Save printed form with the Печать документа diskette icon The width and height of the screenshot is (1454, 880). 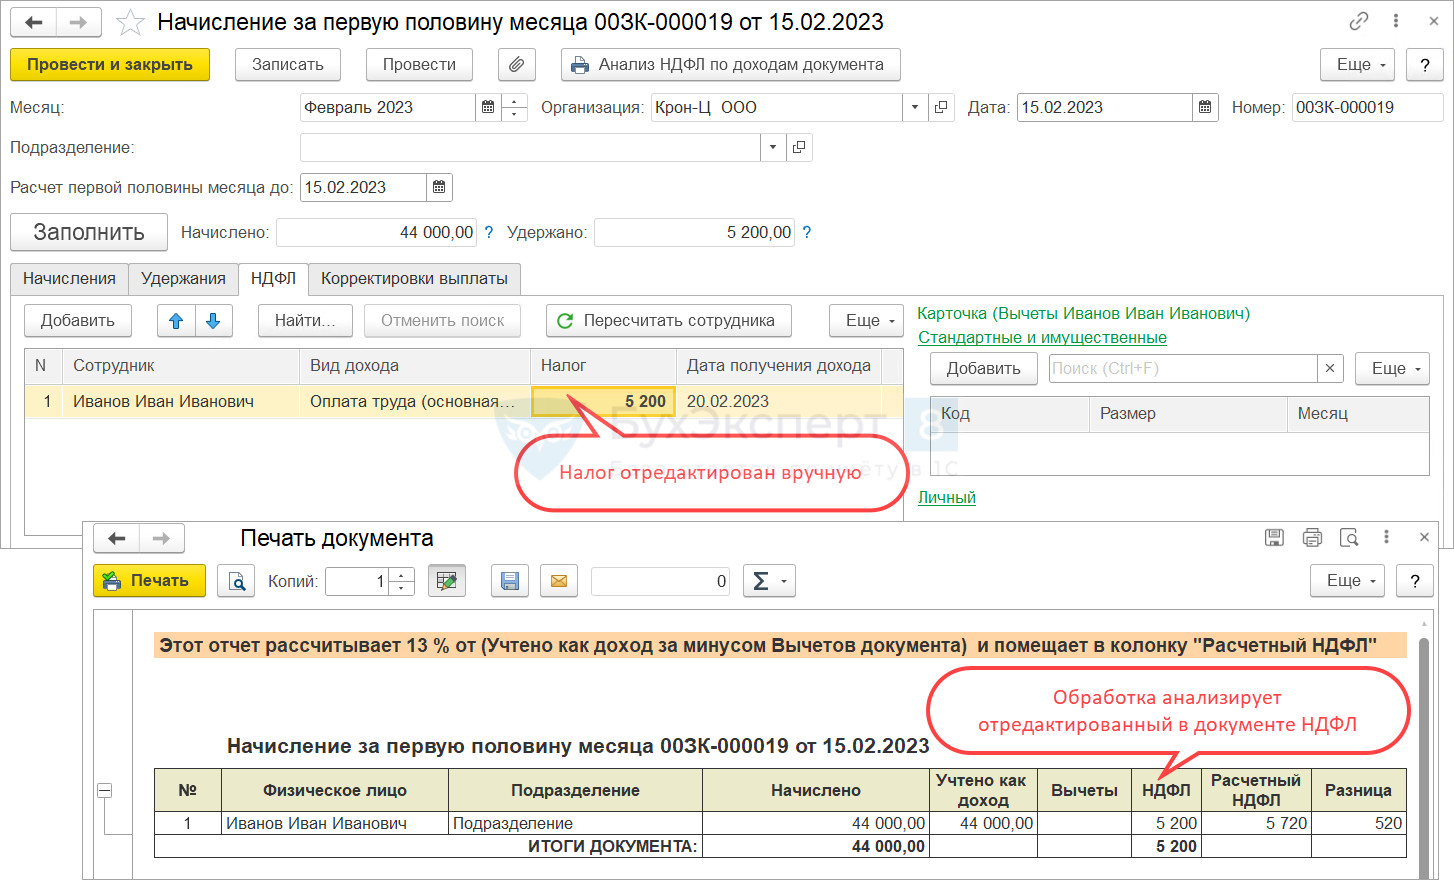click(1275, 538)
